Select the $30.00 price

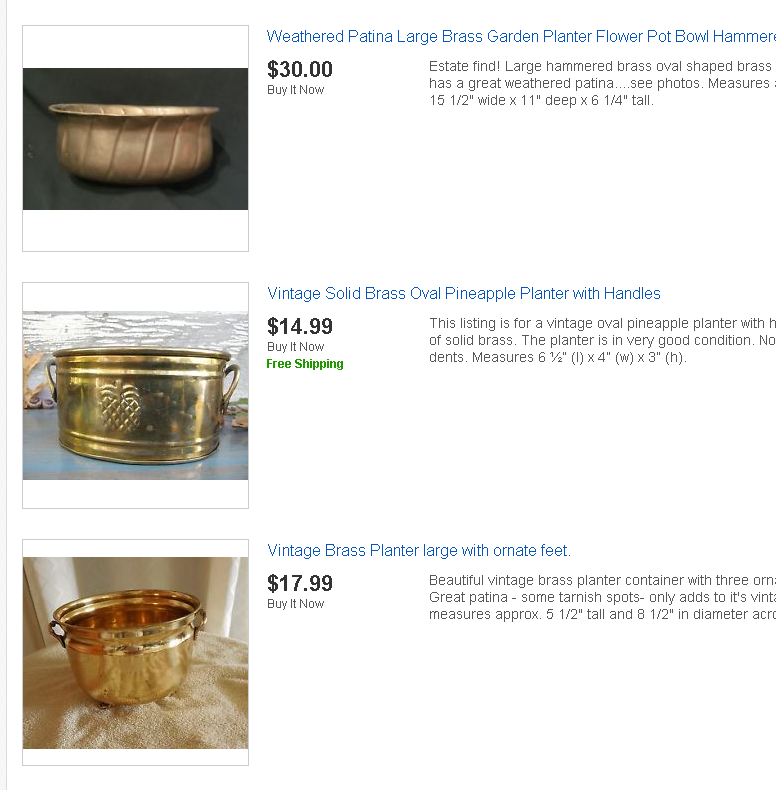coord(300,70)
